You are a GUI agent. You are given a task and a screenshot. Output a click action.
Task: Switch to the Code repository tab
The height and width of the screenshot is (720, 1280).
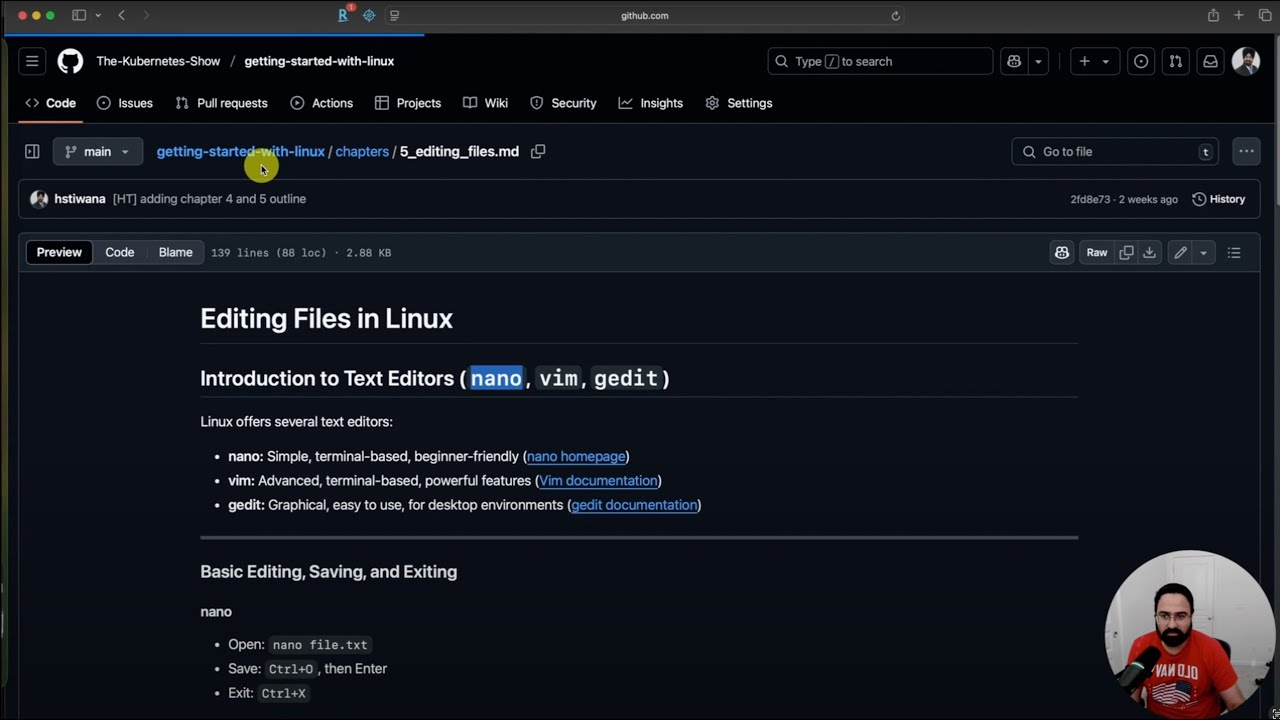coord(50,103)
